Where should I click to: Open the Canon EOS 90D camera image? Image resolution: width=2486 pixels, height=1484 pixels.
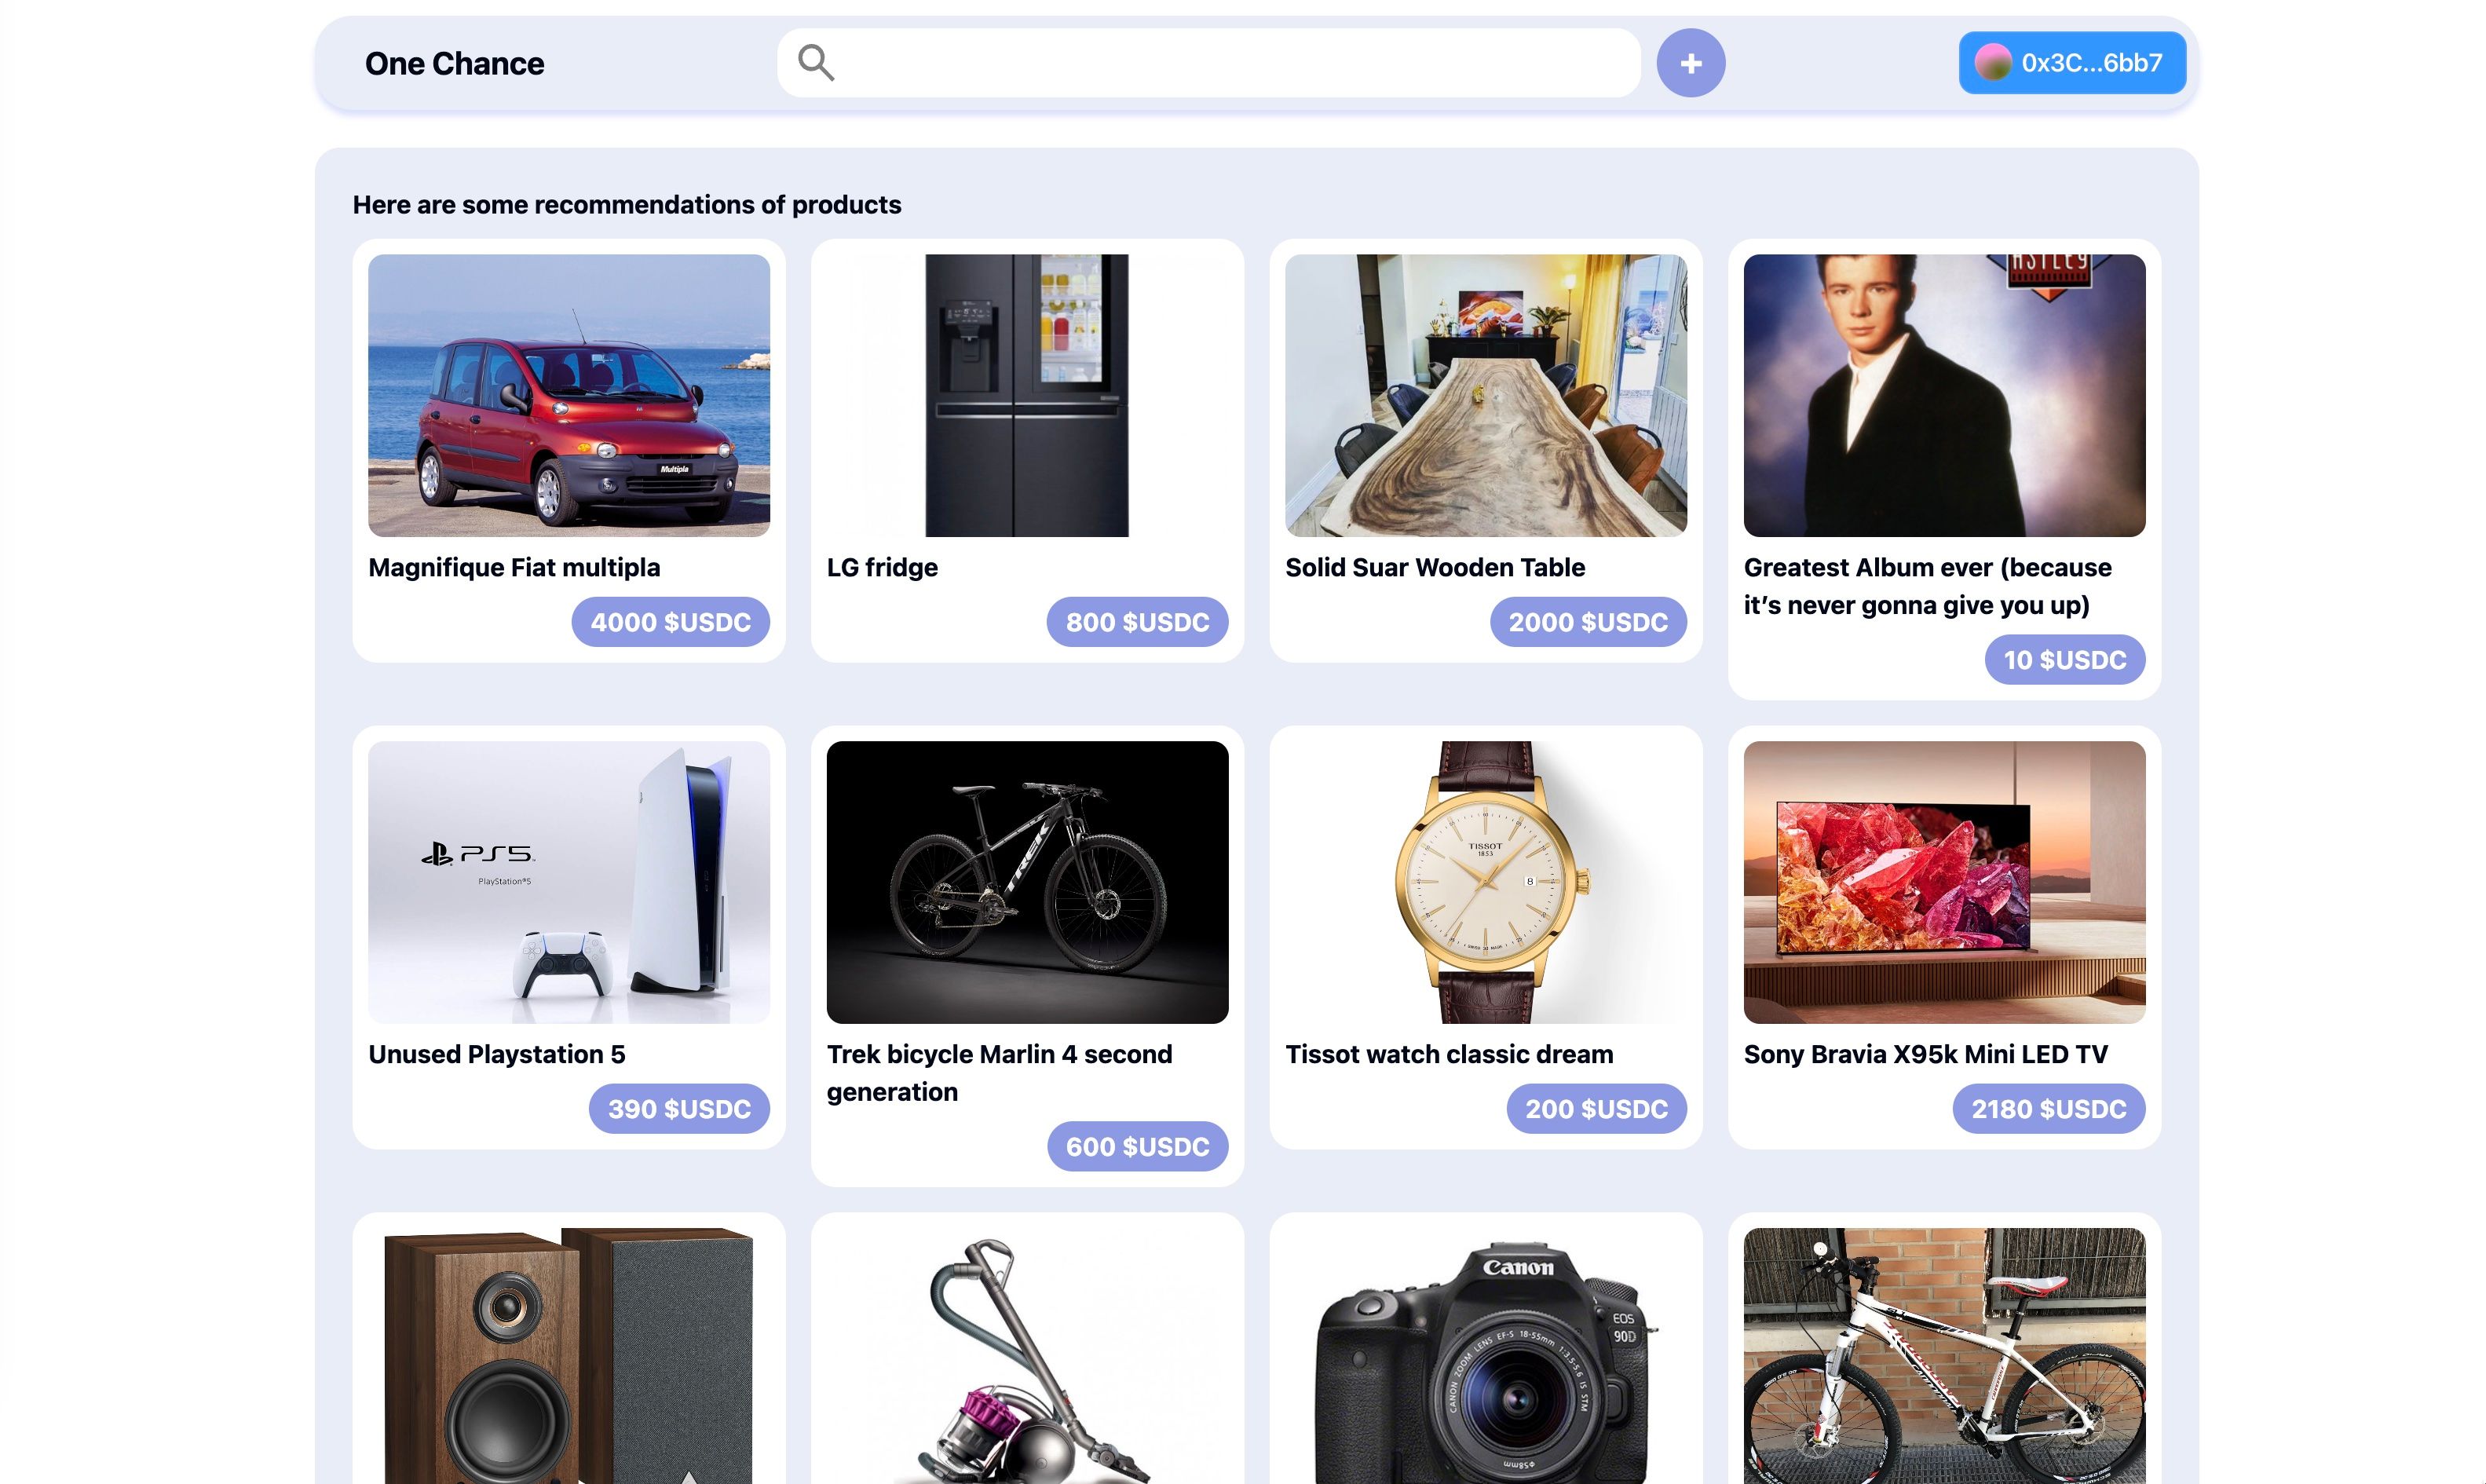tap(1485, 1356)
